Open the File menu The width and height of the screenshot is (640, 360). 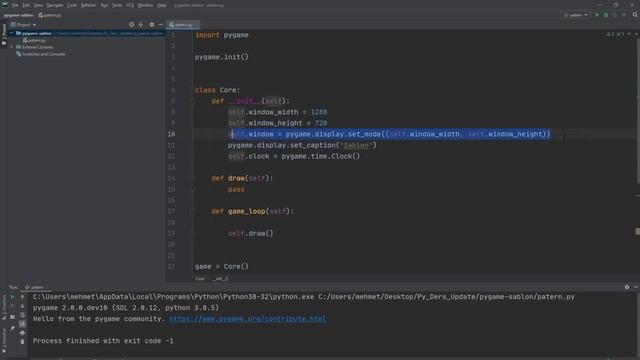pos(15,5)
